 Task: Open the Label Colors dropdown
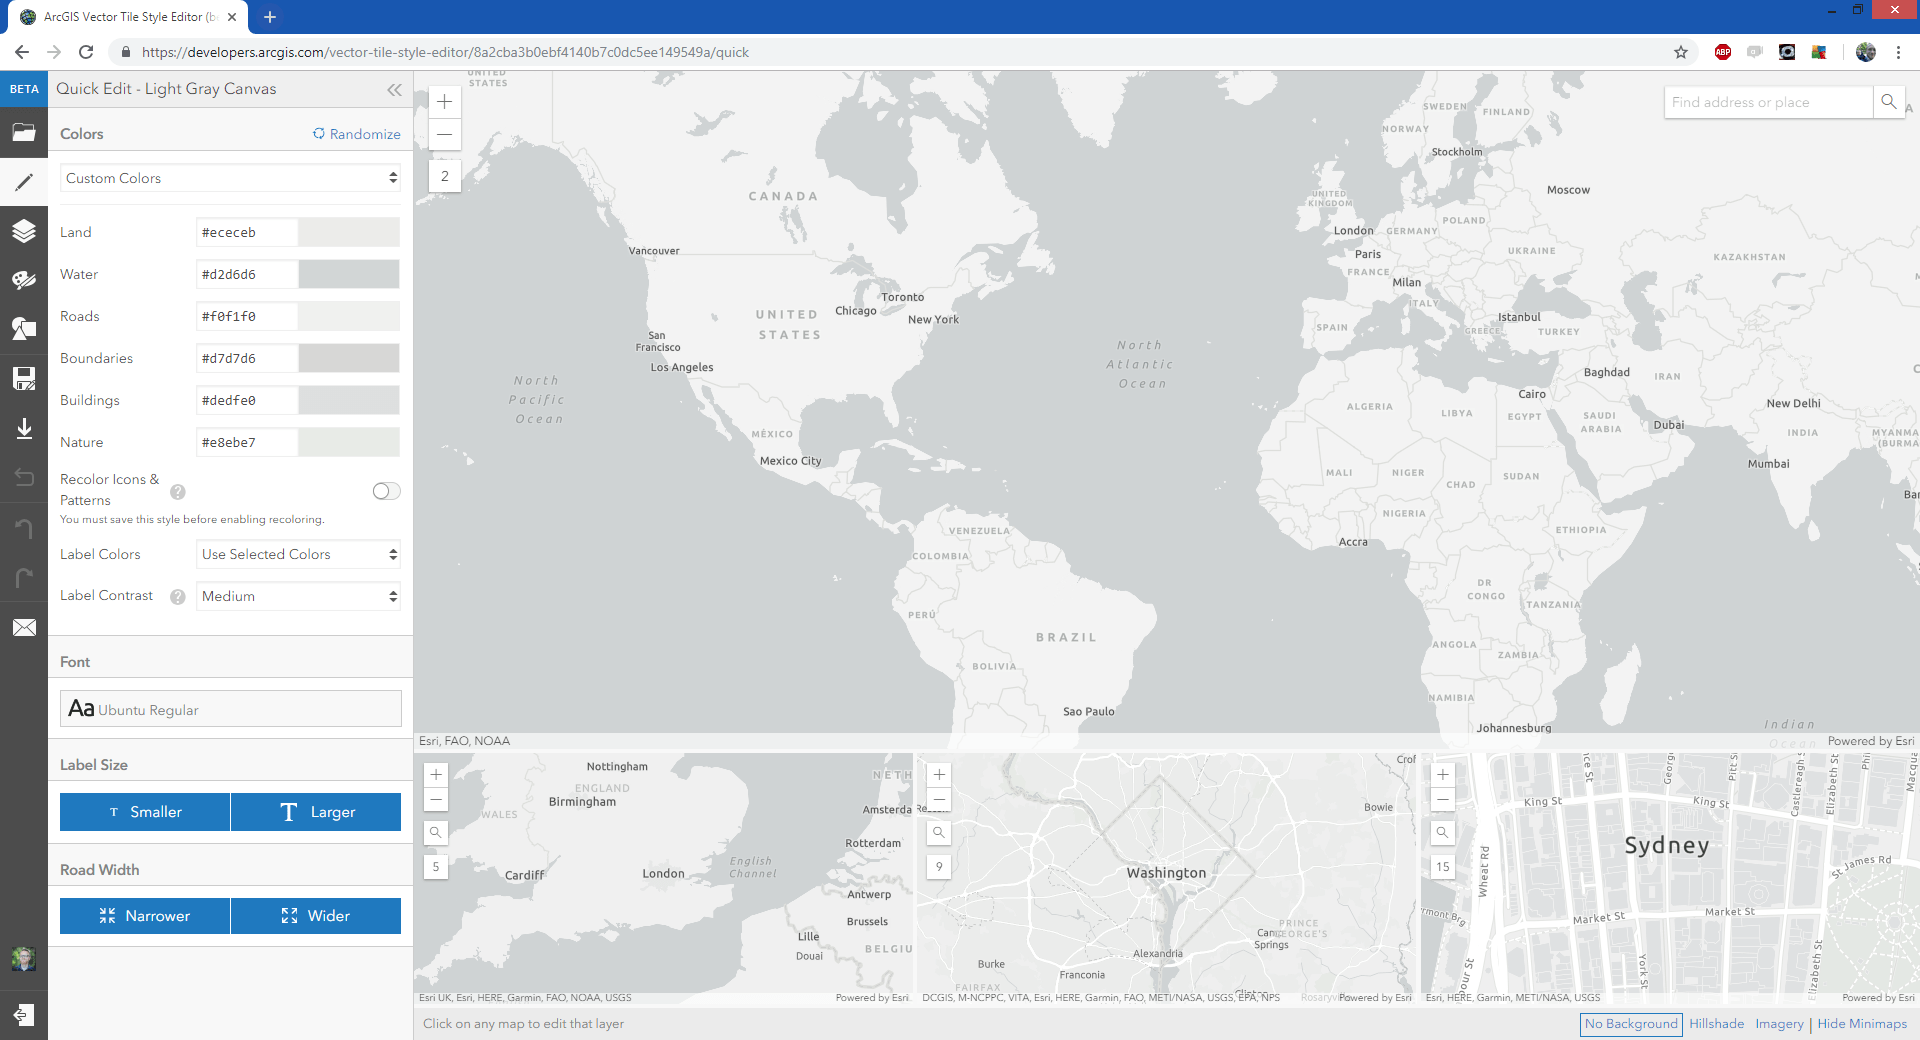click(x=297, y=554)
